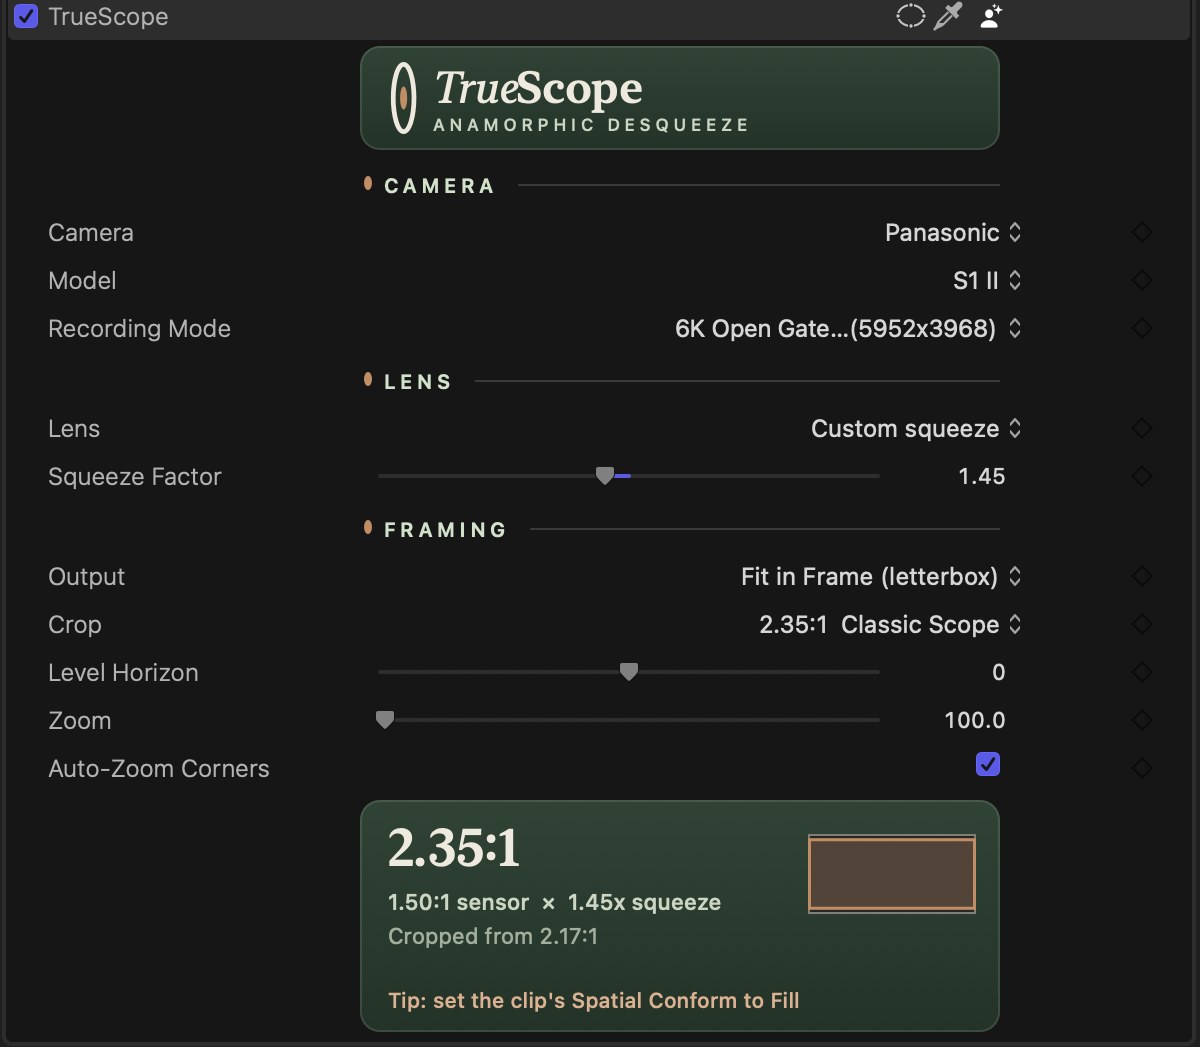Open the Model dropdown showing S1 II

click(x=987, y=280)
